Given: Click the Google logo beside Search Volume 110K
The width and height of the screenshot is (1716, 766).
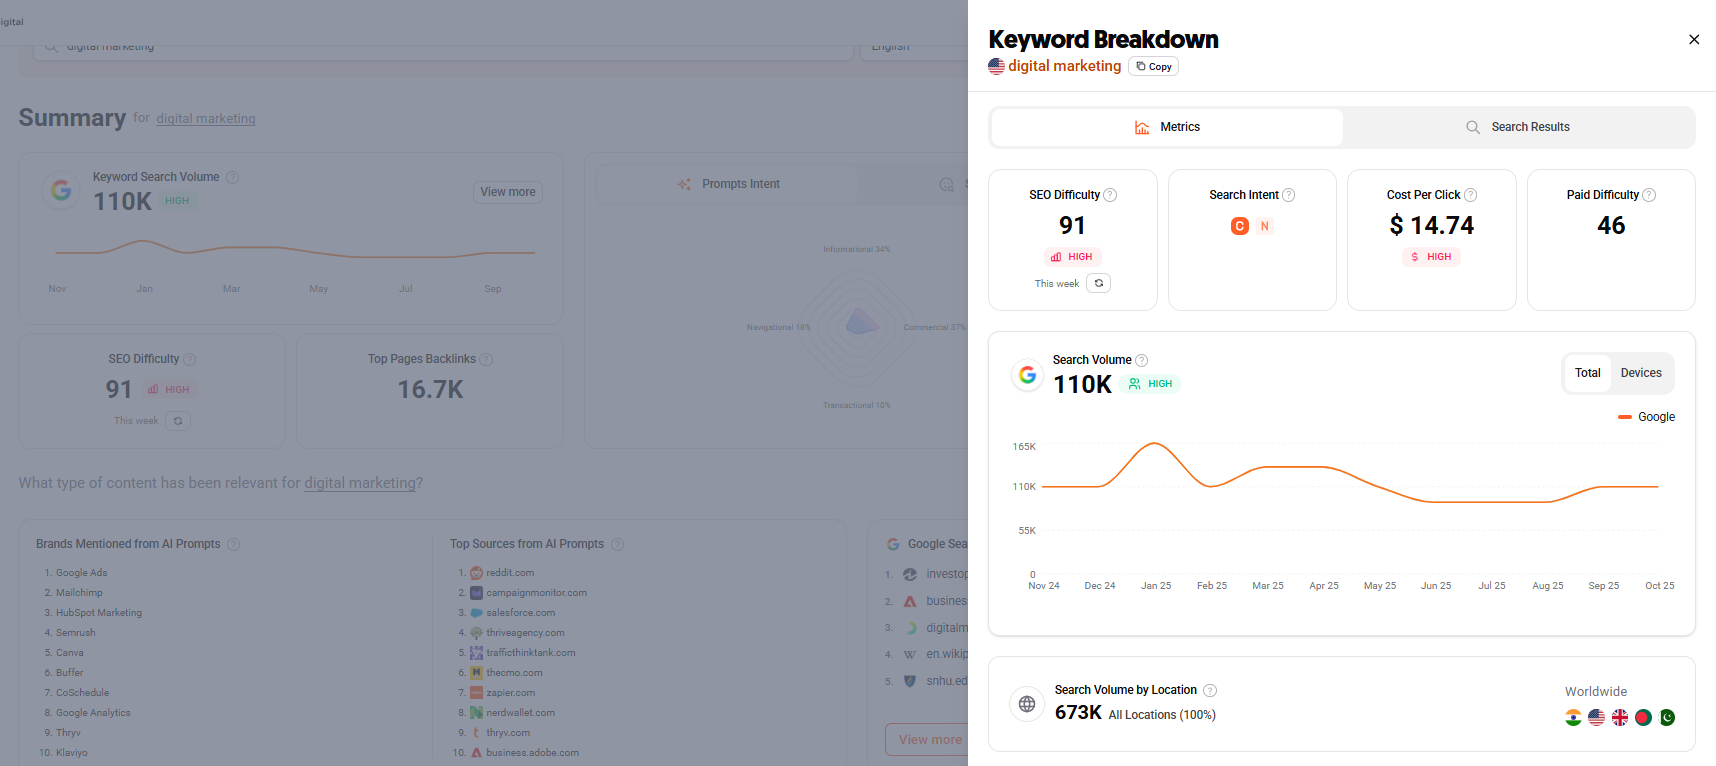Looking at the screenshot, I should [x=1027, y=375].
